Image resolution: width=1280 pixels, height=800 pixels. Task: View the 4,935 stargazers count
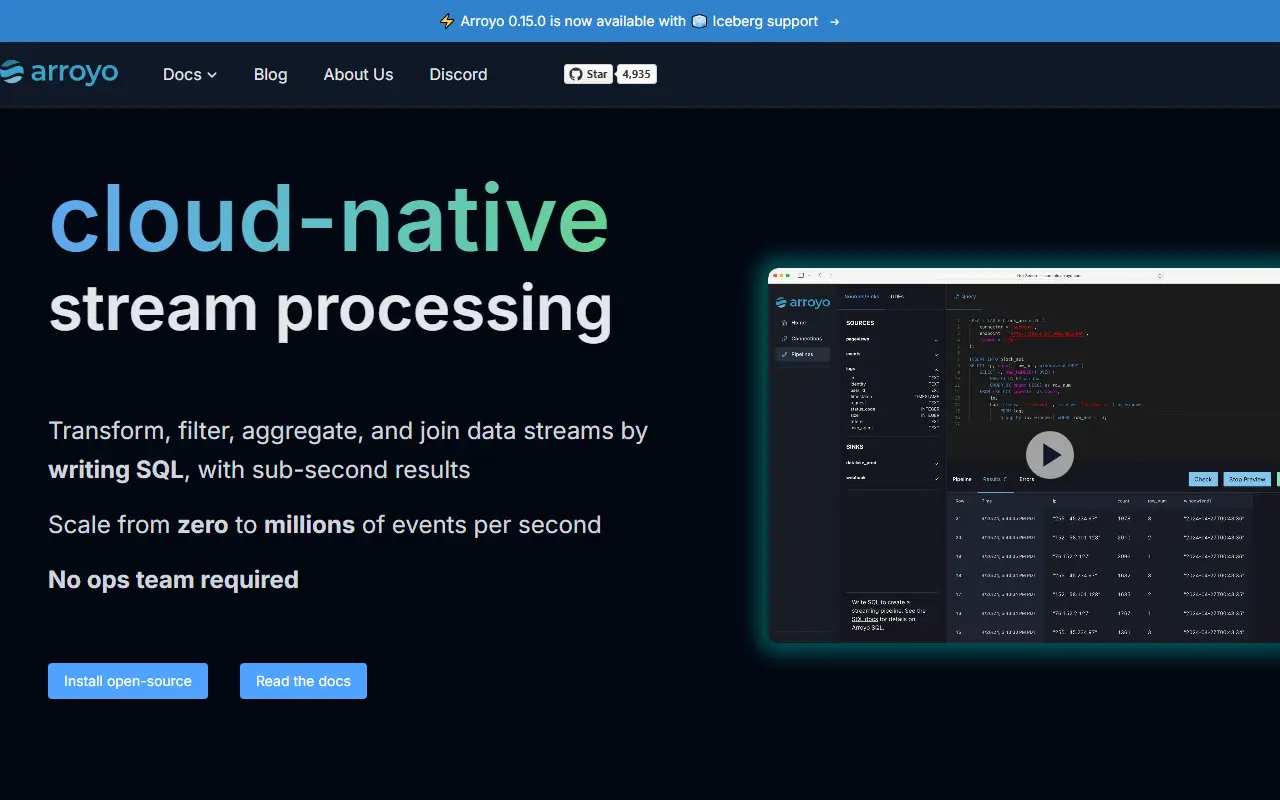pos(636,74)
